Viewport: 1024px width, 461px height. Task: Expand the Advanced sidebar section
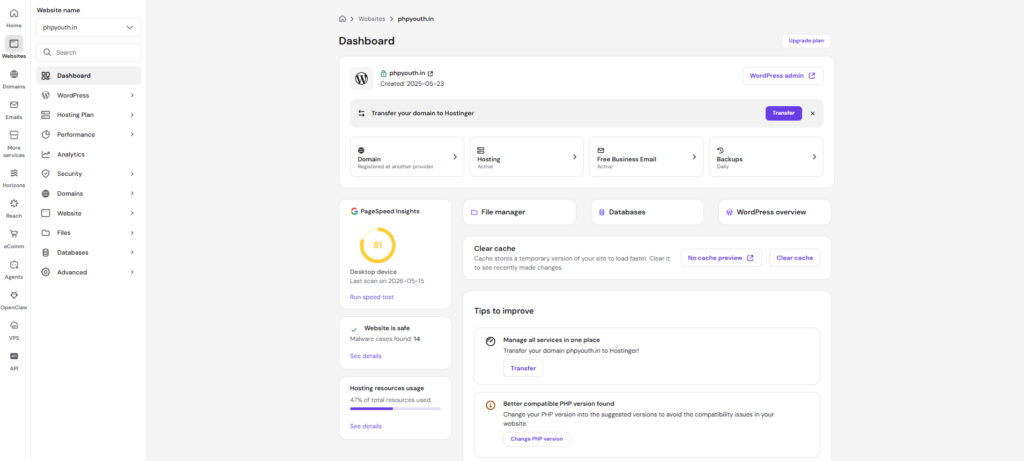pyautogui.click(x=88, y=272)
